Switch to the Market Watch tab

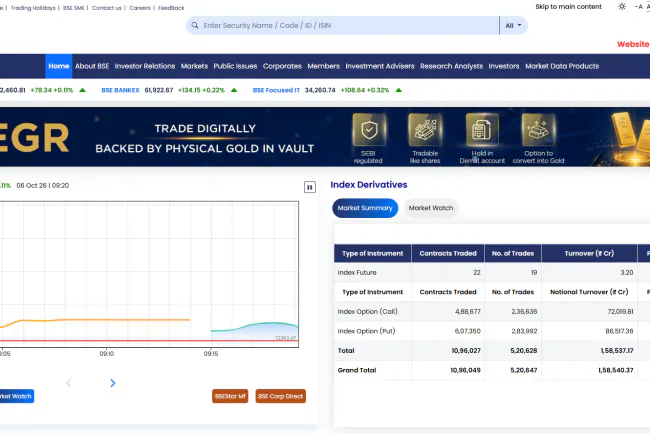point(431,208)
